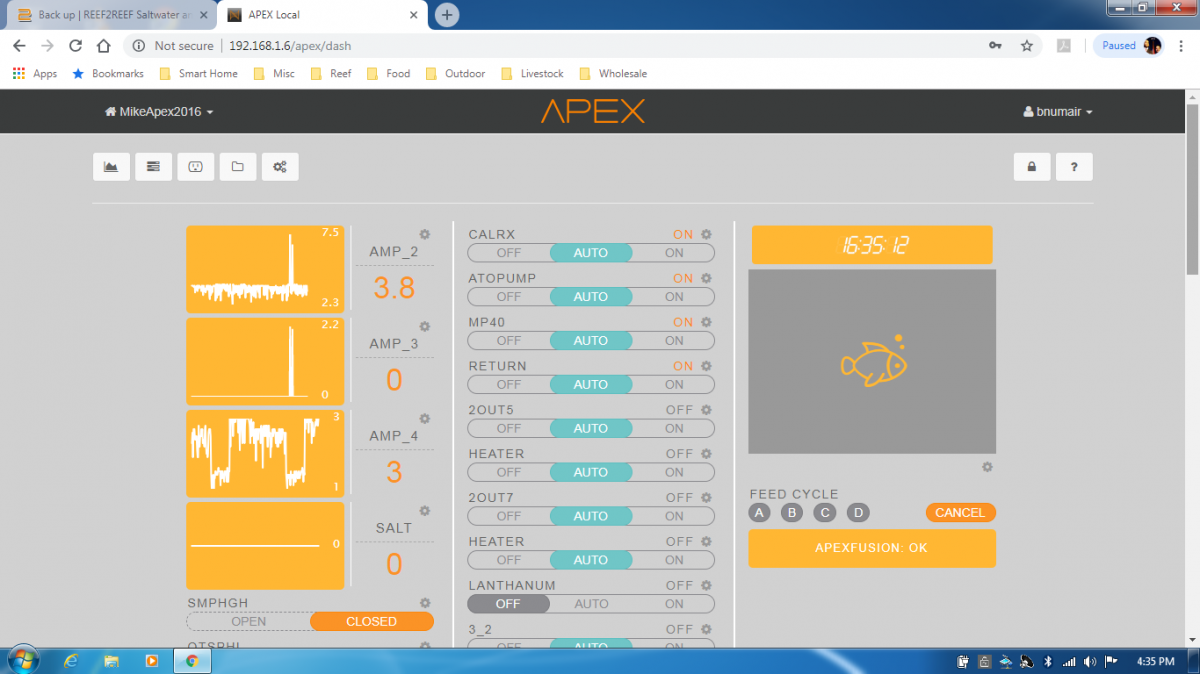Click the dashboard lock icon
1200x674 pixels.
pos(1031,167)
